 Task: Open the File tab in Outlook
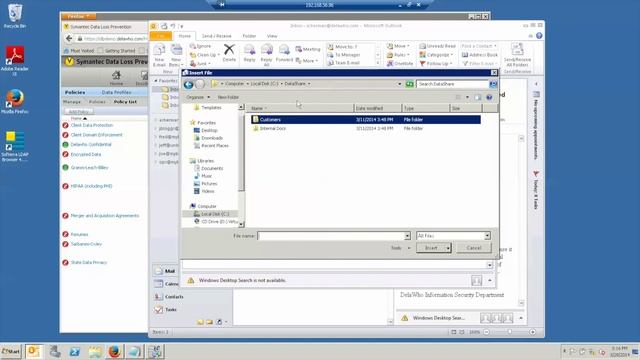[x=161, y=36]
